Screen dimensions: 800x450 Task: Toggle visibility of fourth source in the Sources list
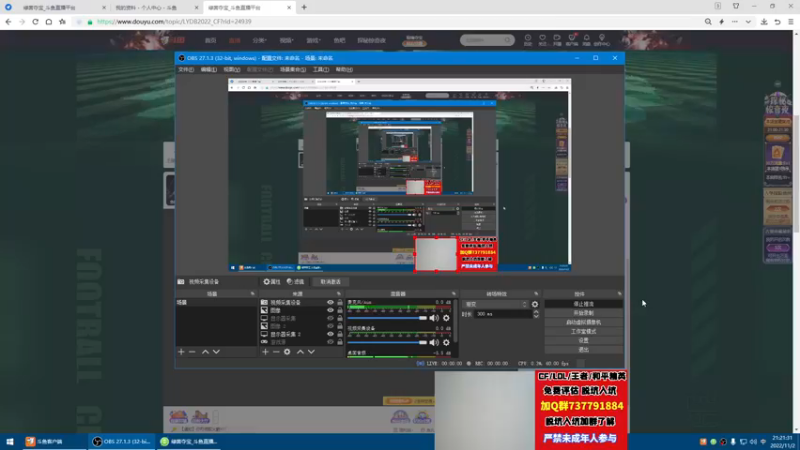(x=330, y=326)
